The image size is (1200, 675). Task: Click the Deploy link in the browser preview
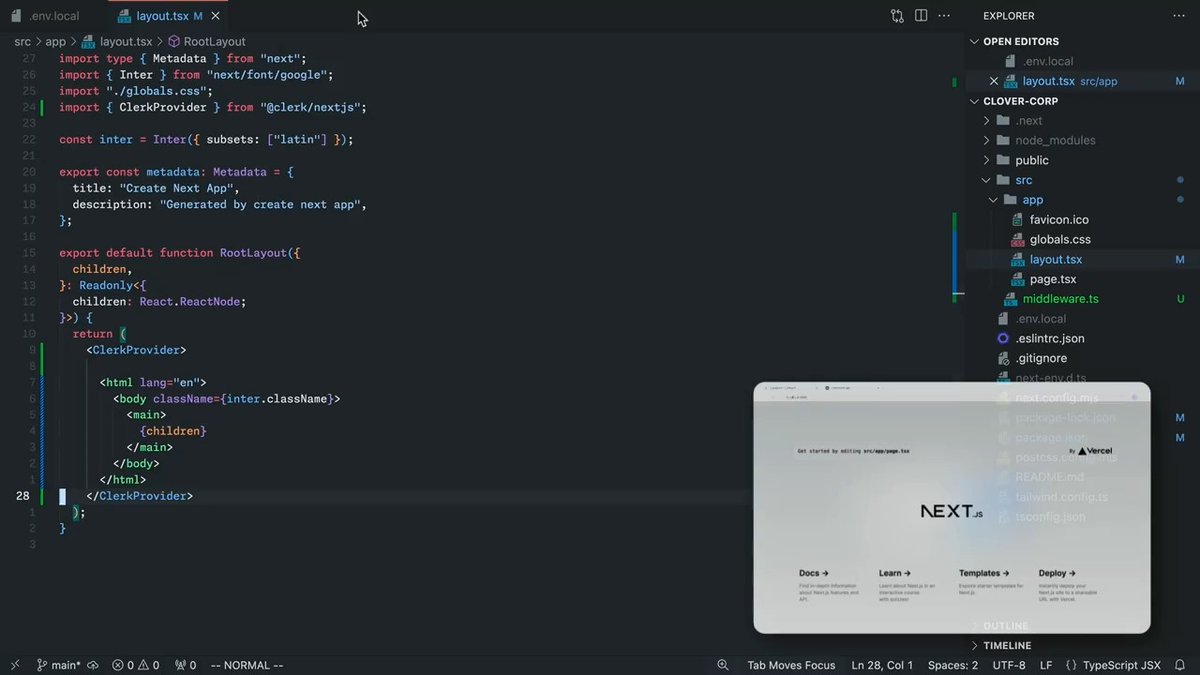1059,574
